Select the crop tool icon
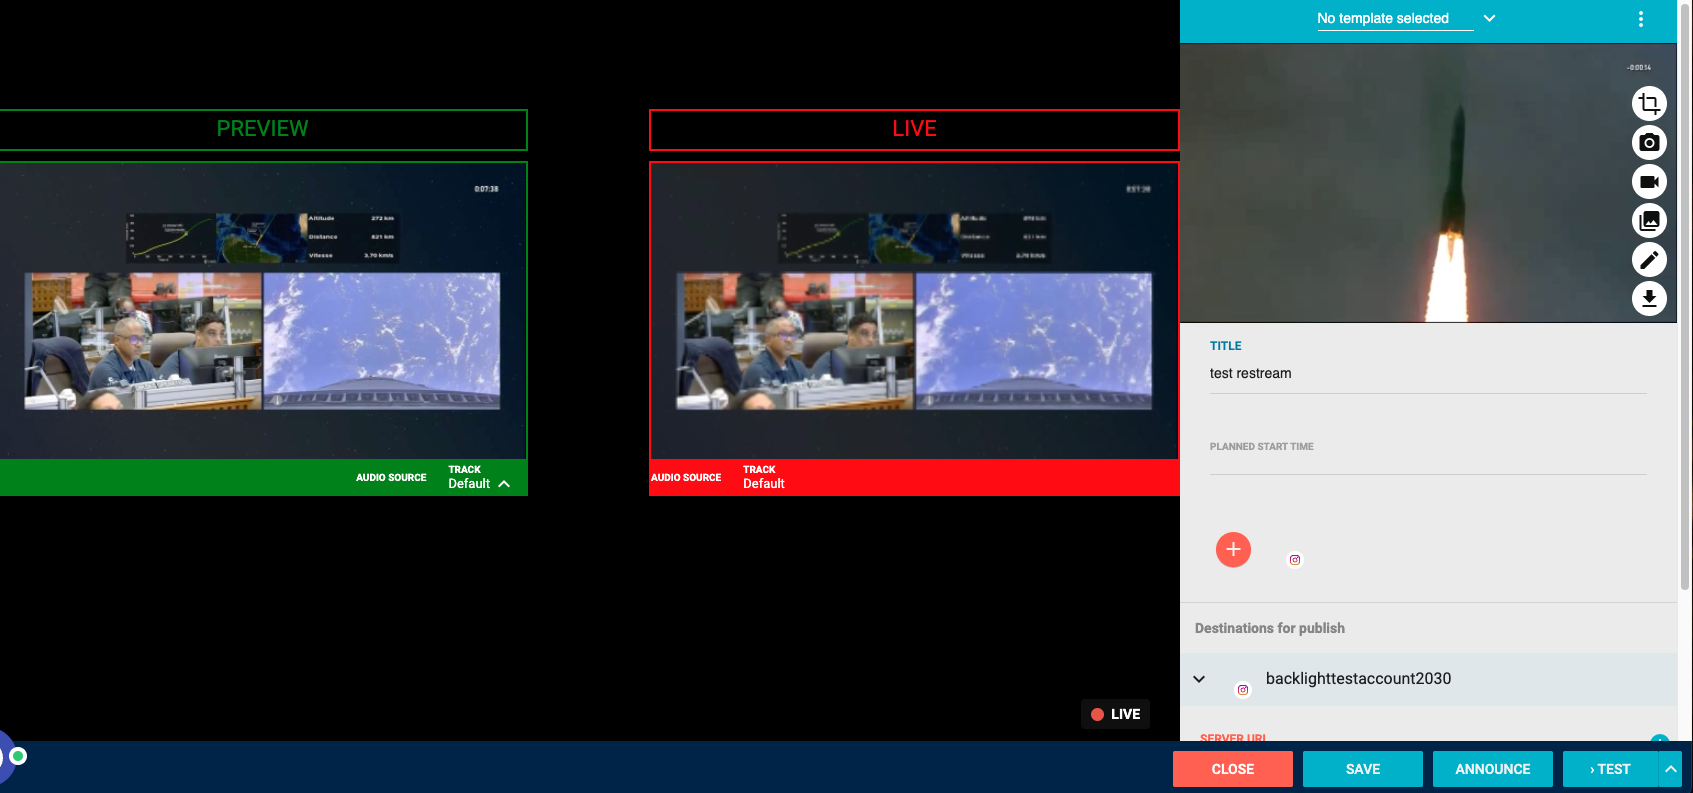 pyautogui.click(x=1649, y=104)
